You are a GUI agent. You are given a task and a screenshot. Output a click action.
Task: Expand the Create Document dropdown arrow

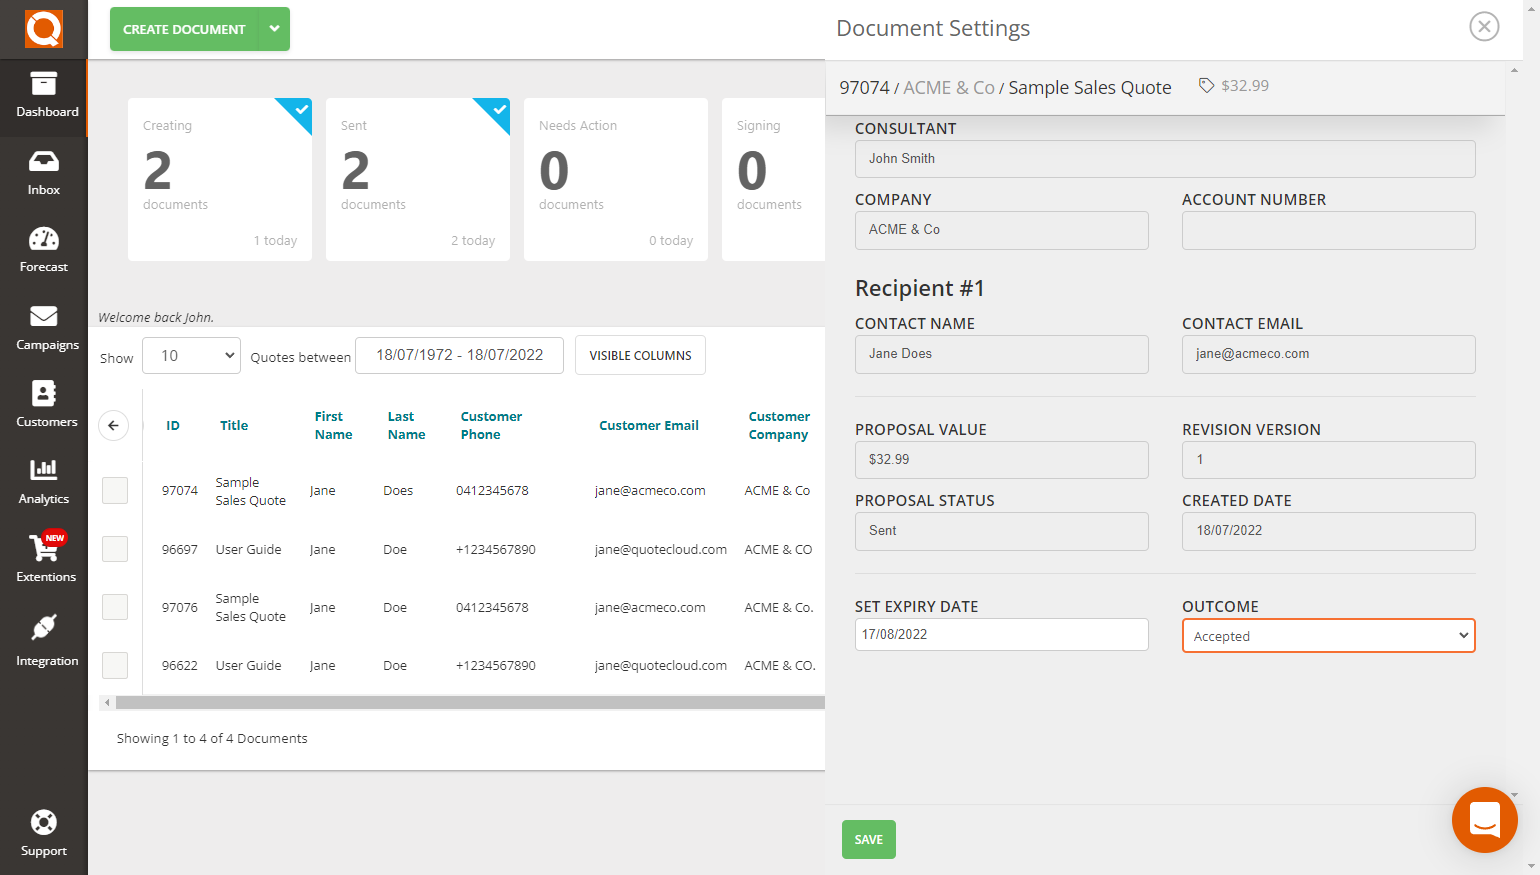pos(274,29)
